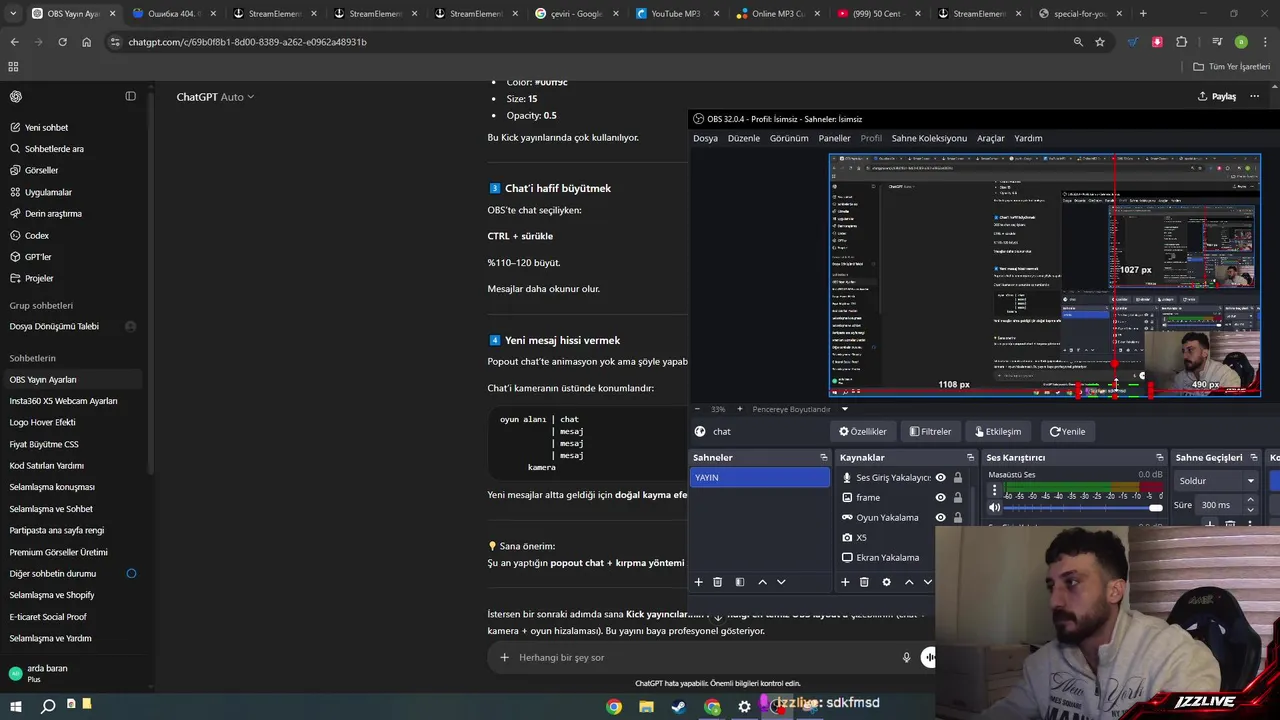The height and width of the screenshot is (720, 1280).
Task: Open the OBS Araçlar menu
Action: coord(991,138)
